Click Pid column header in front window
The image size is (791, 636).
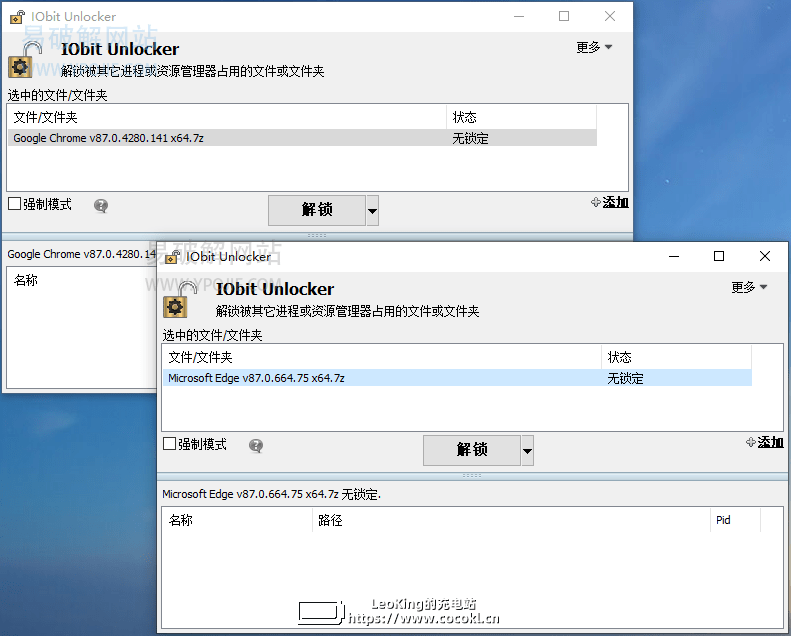[735, 520]
